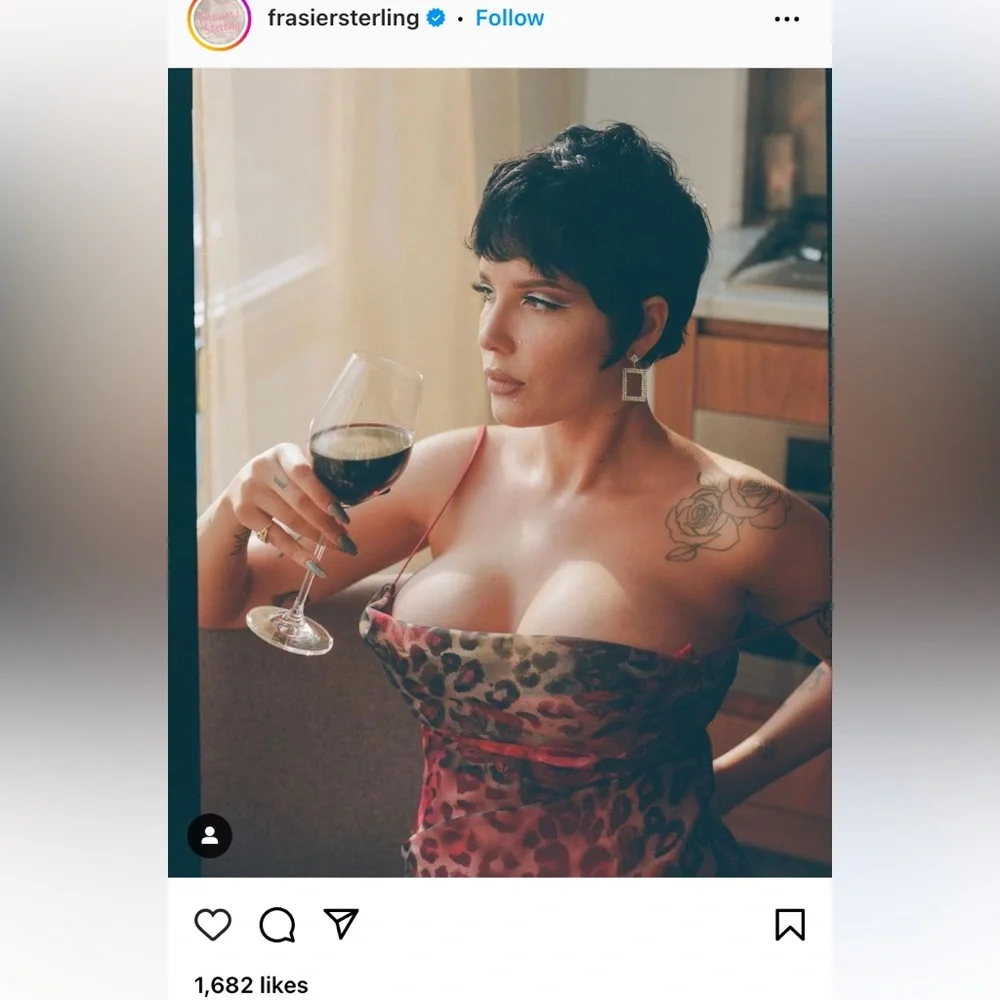Click the gold ring on the hand

264,535
